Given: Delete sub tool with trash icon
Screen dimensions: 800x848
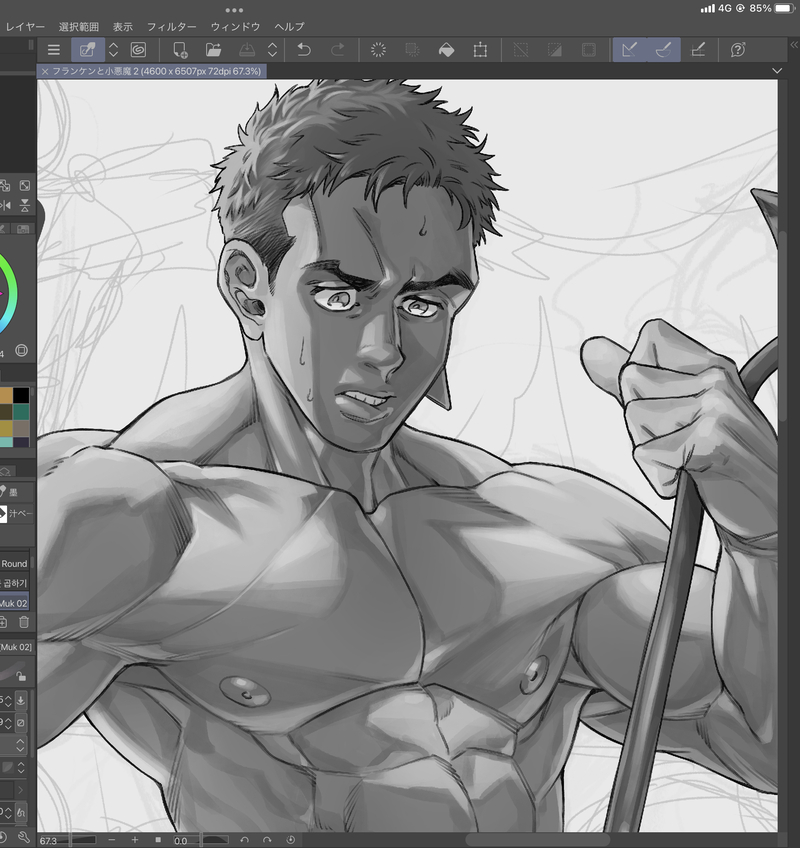Looking at the screenshot, I should coord(24,622).
